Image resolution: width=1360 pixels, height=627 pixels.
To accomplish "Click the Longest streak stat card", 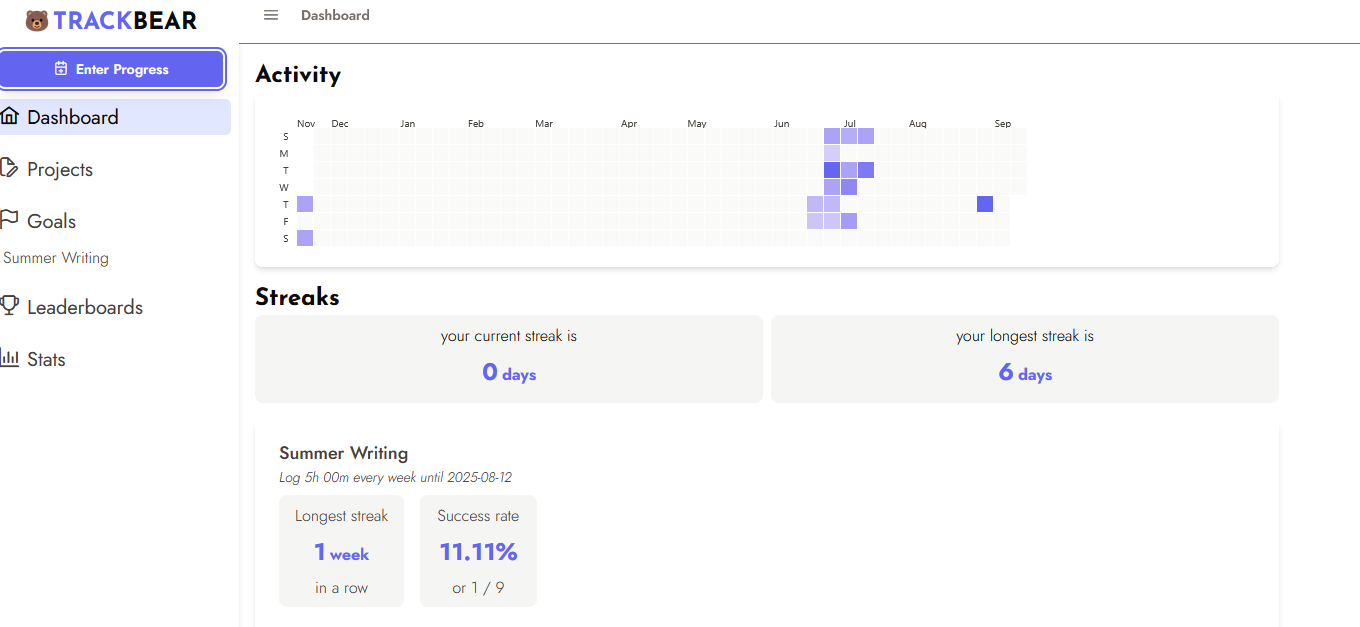I will pyautogui.click(x=341, y=550).
